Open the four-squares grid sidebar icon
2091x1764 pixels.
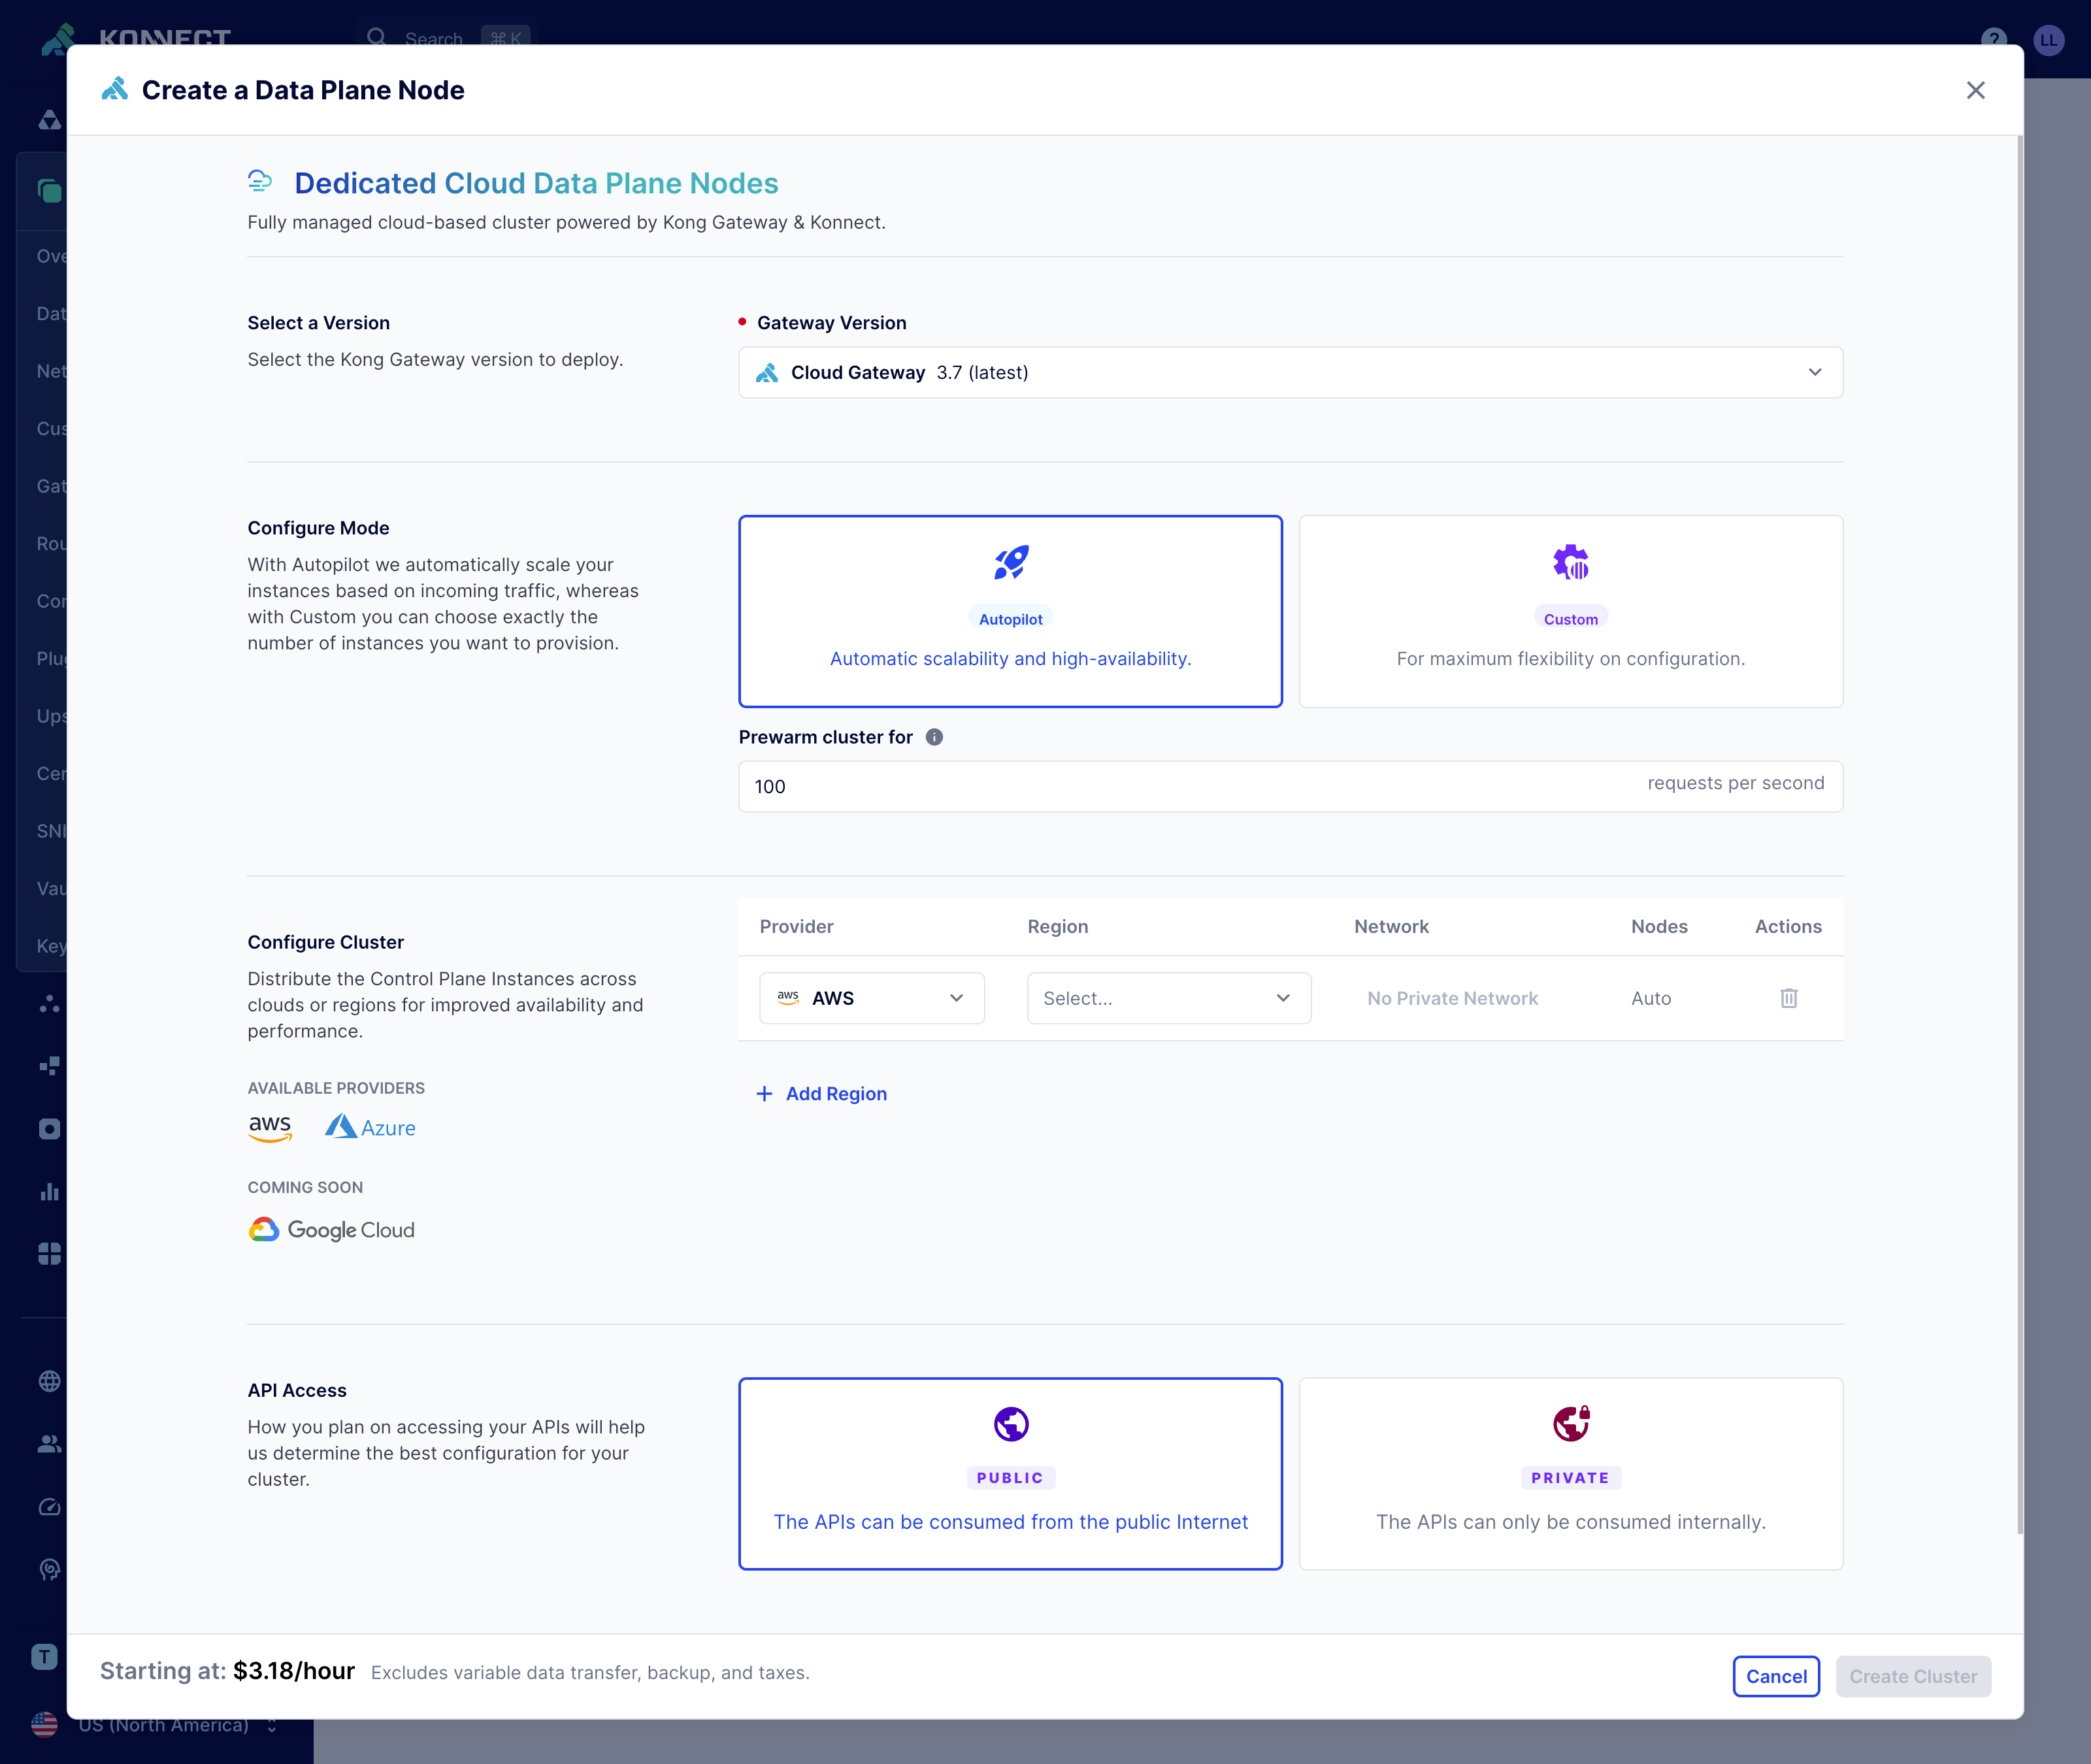click(50, 1254)
